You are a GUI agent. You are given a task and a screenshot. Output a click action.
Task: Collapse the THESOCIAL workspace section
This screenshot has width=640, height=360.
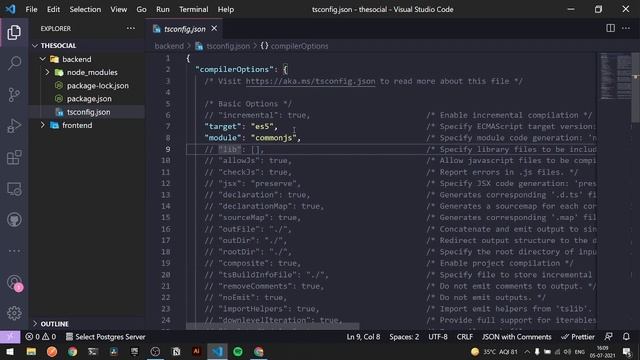point(87,45)
